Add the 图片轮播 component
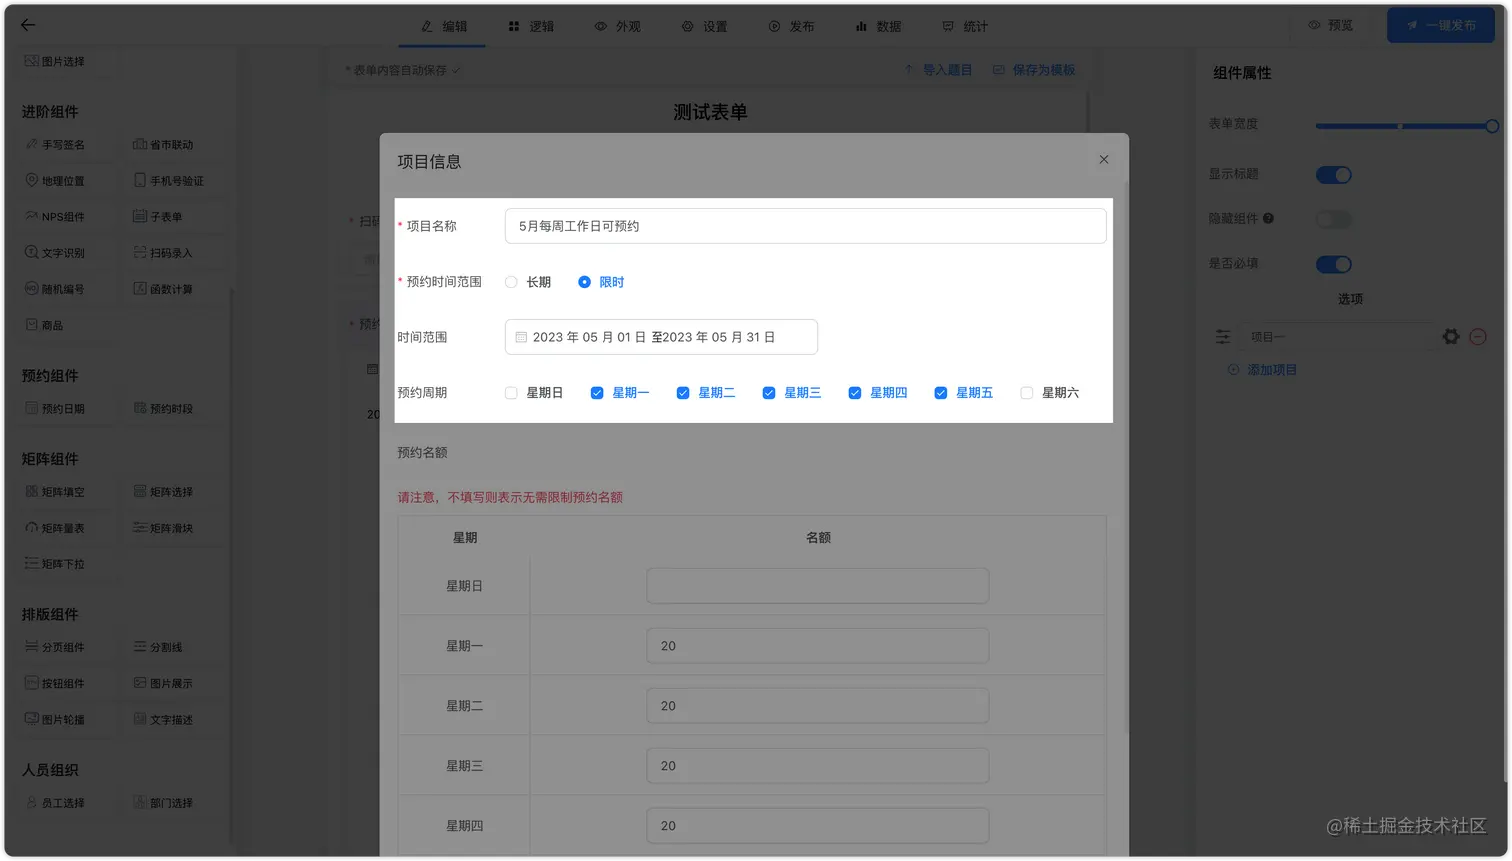The width and height of the screenshot is (1512, 861). (55, 720)
